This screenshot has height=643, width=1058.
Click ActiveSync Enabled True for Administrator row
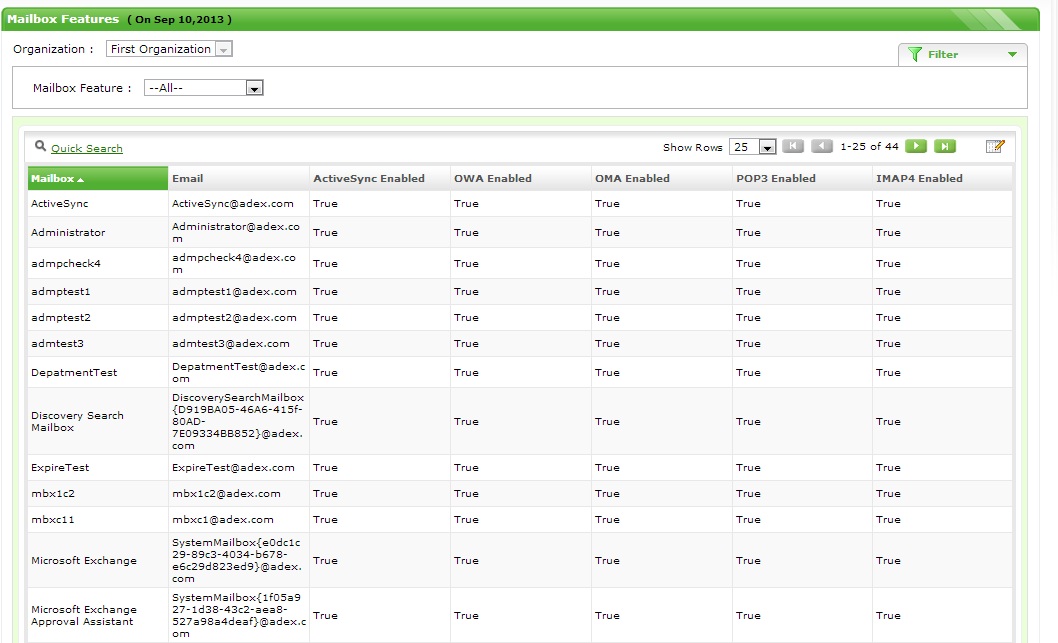(x=325, y=233)
